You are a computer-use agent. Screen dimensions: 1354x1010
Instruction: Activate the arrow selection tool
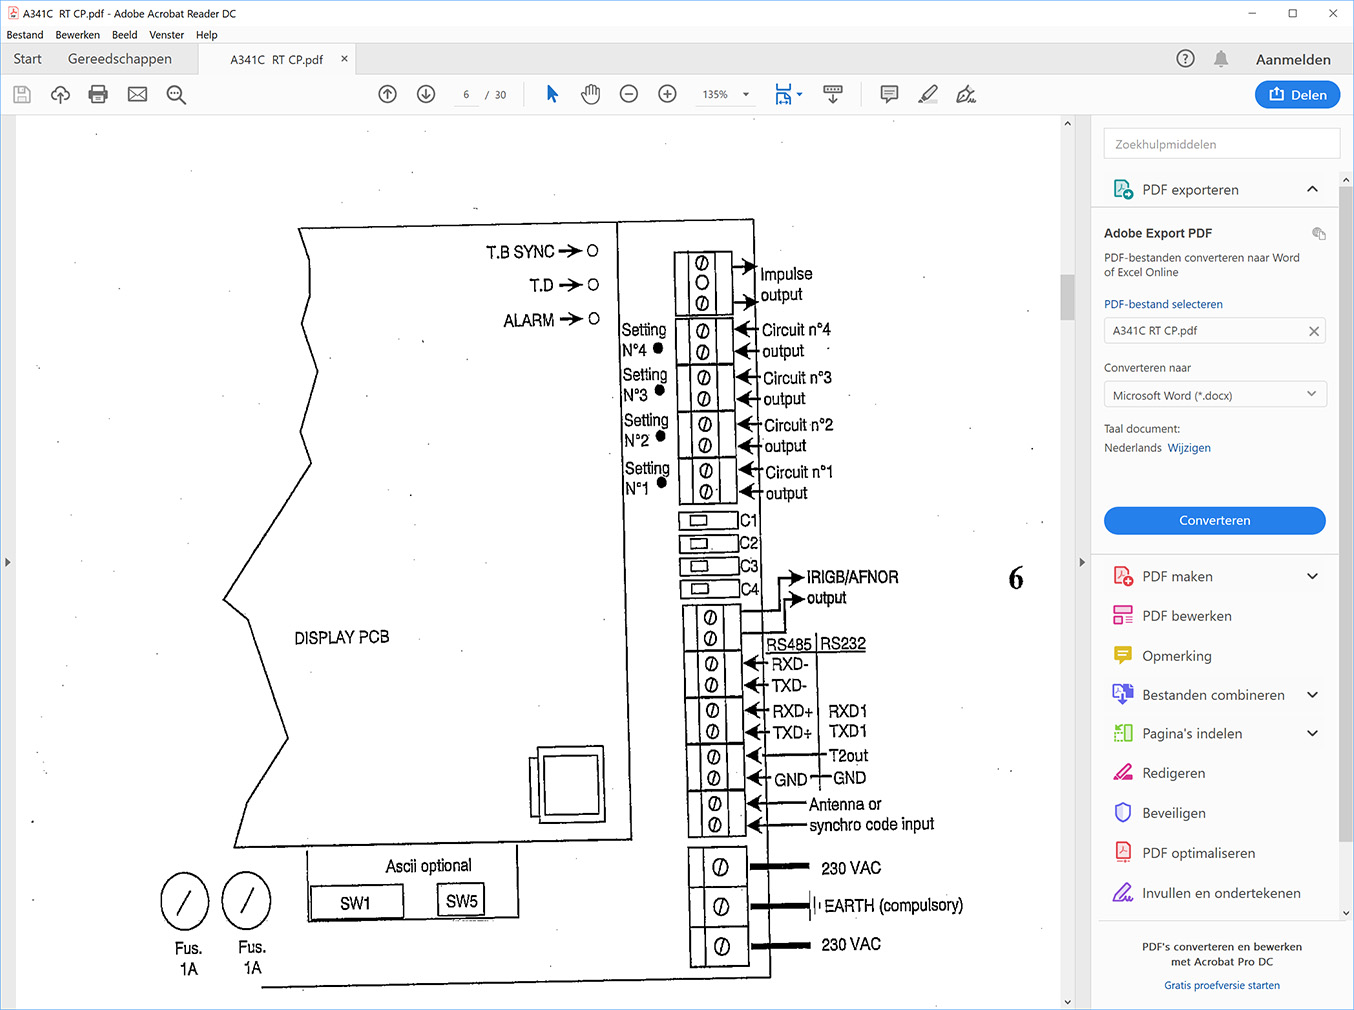tap(552, 94)
